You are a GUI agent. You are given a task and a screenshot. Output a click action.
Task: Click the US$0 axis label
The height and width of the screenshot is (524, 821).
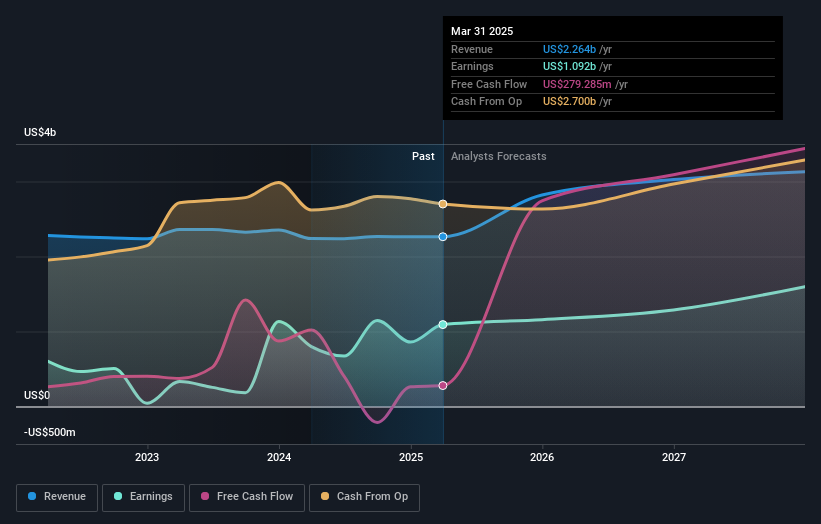pyautogui.click(x=37, y=395)
